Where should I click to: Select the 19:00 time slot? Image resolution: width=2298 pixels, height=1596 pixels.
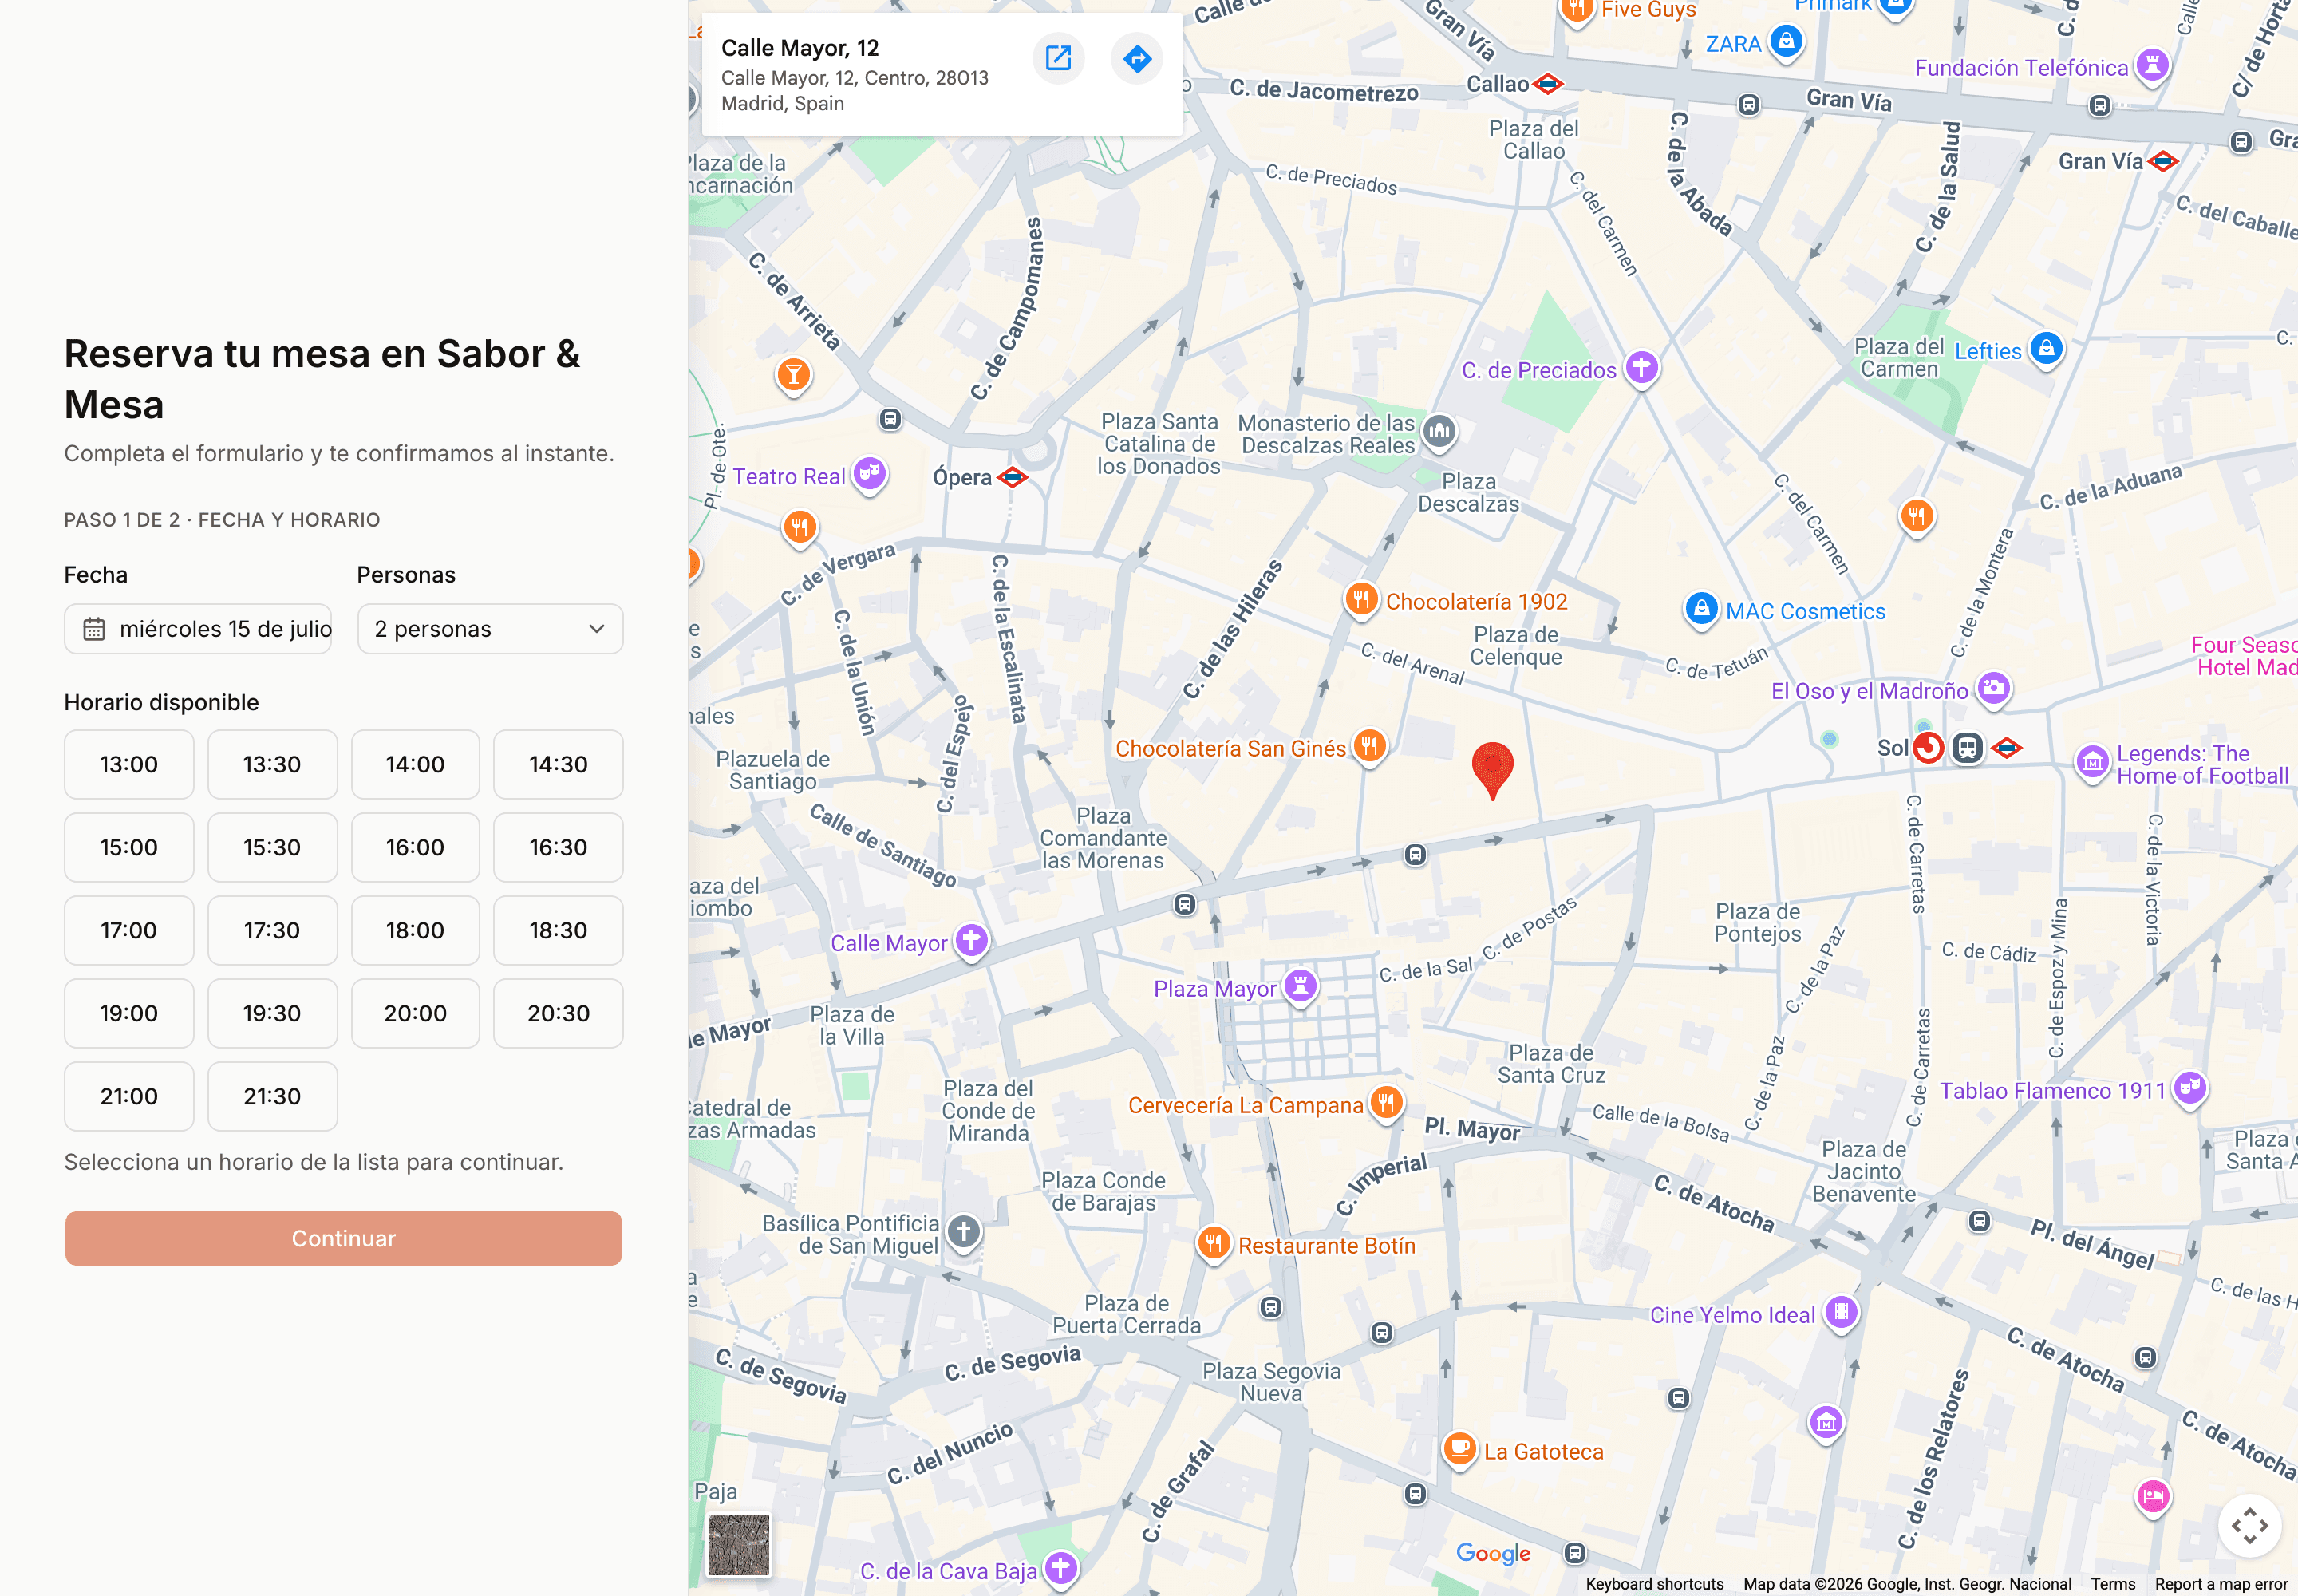click(x=129, y=1013)
